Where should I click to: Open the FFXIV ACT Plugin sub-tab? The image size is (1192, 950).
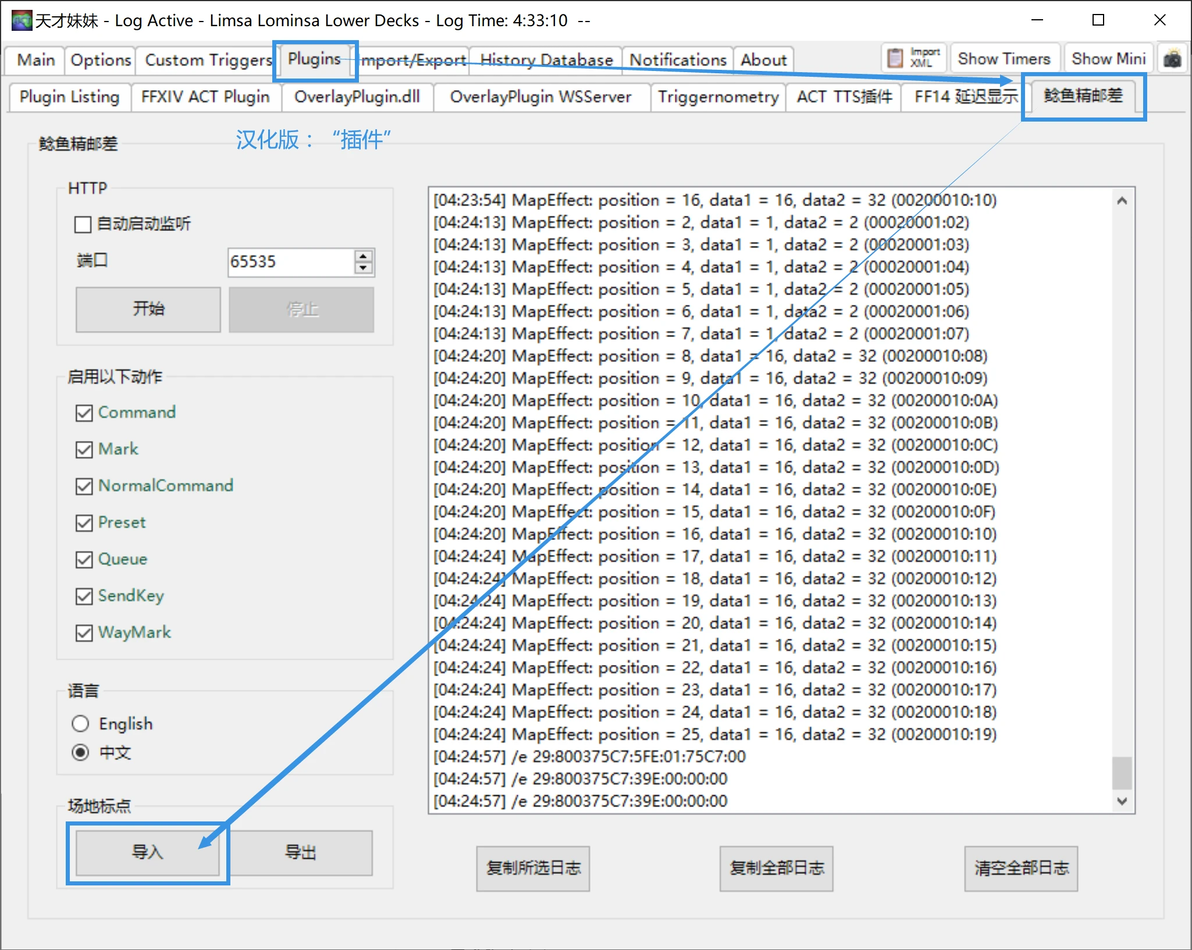[205, 97]
